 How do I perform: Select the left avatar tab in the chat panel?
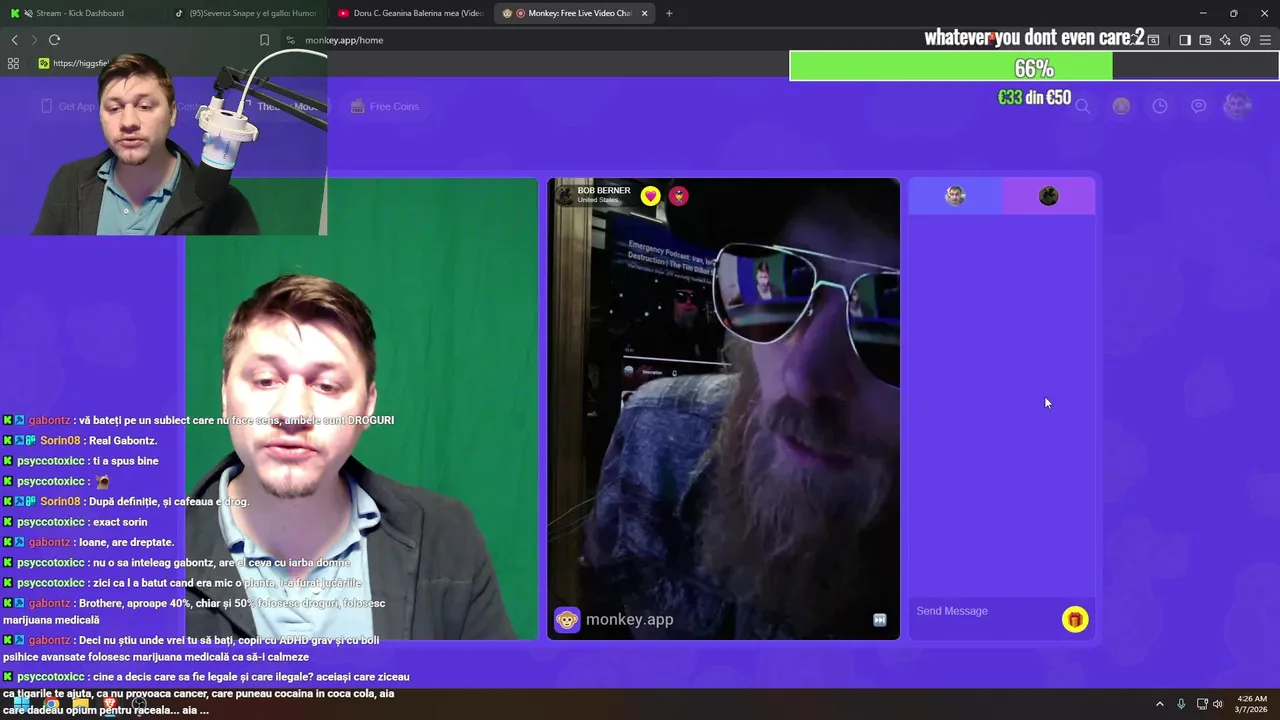click(955, 196)
